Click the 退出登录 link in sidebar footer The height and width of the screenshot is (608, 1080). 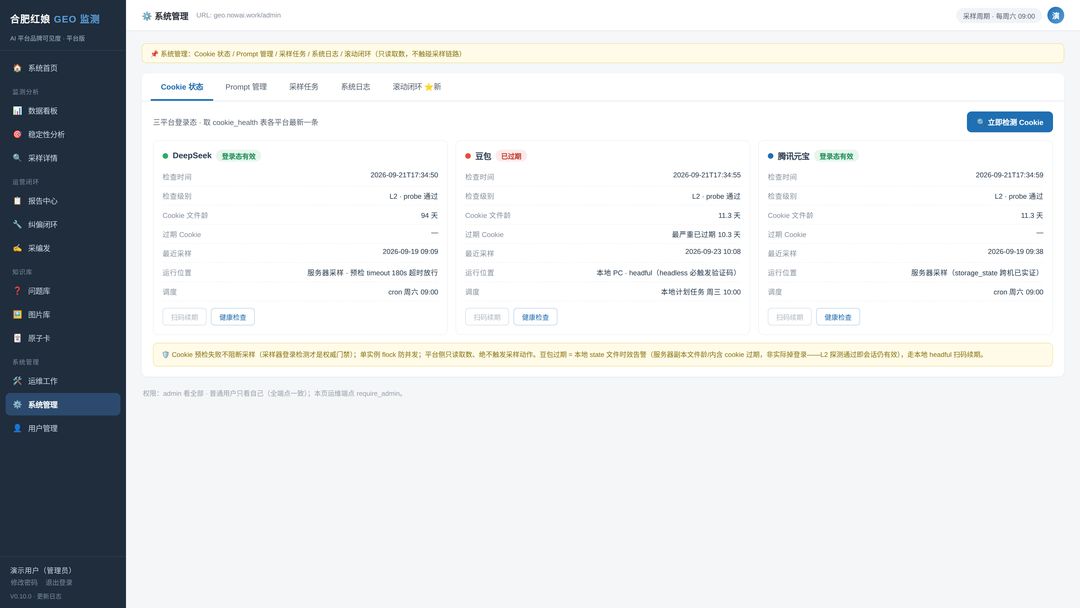coord(59,583)
